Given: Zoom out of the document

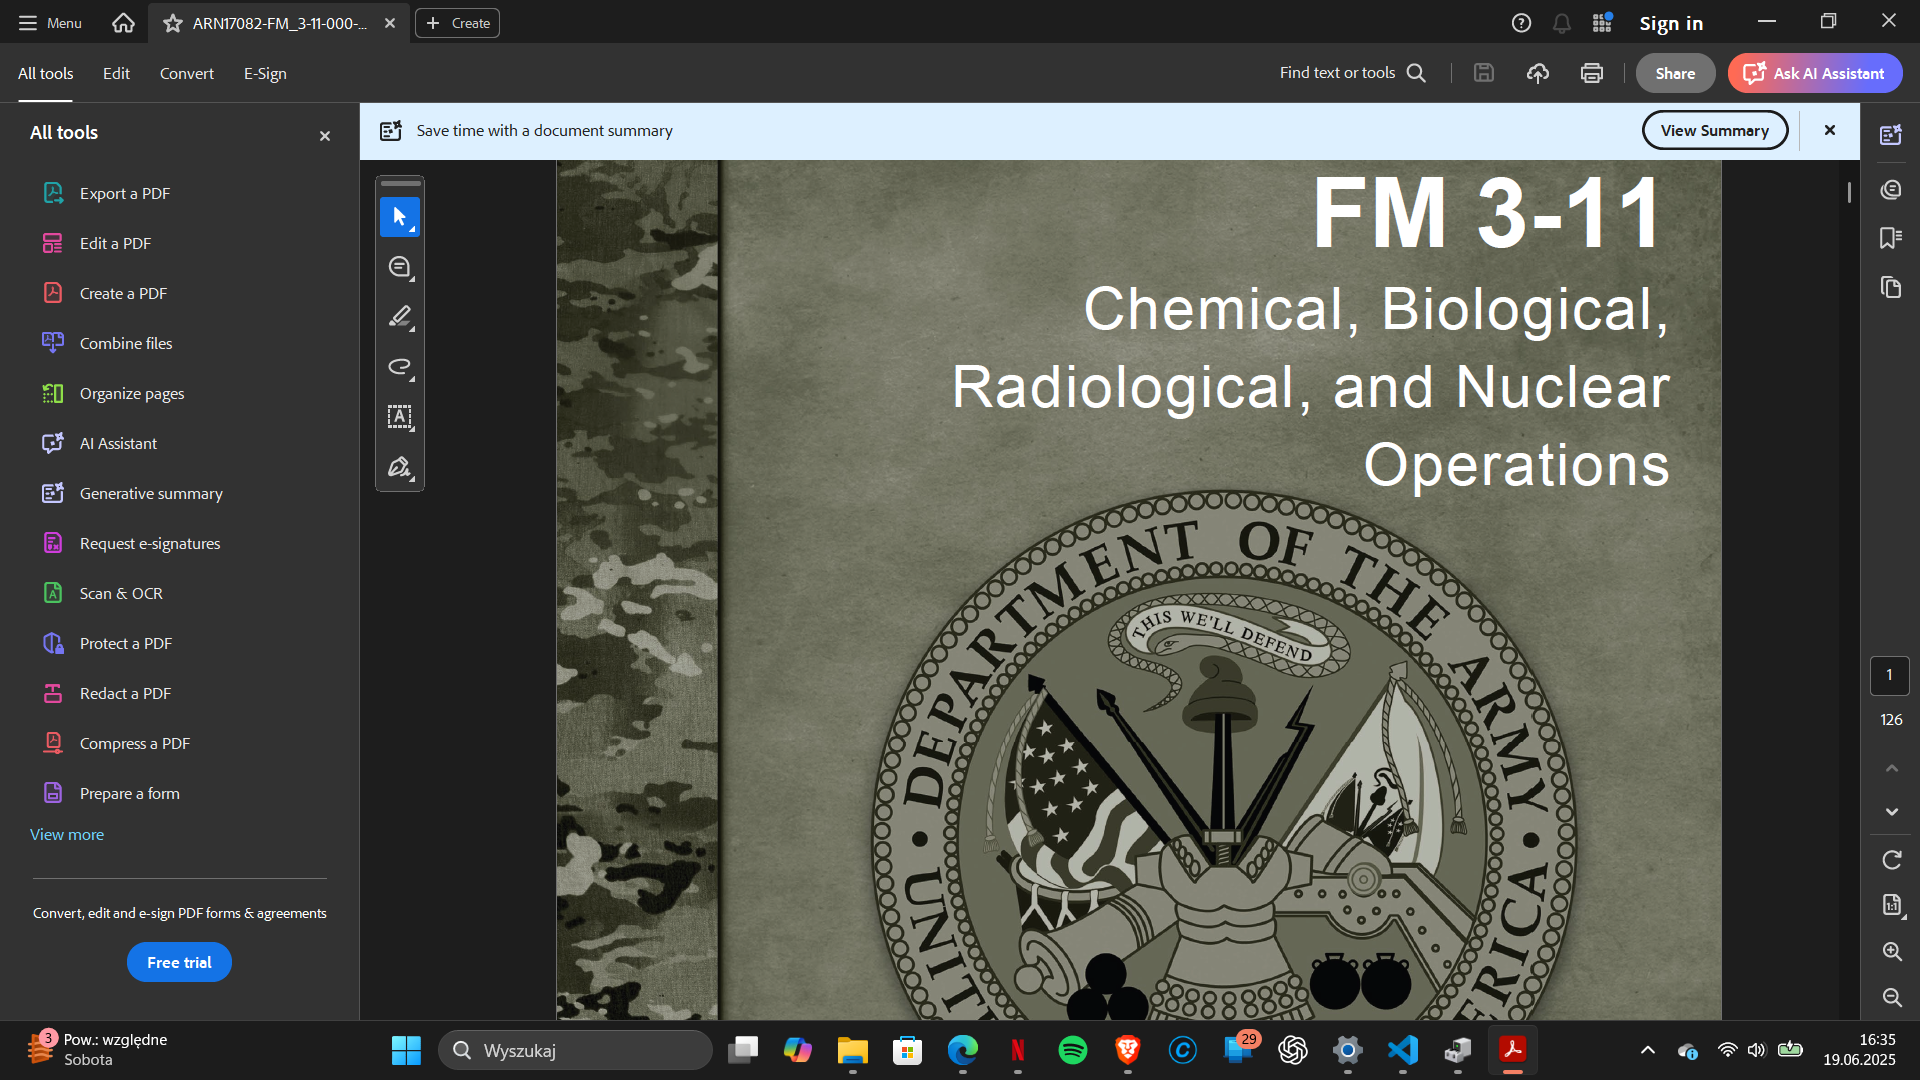Looking at the screenshot, I should click(x=1891, y=997).
